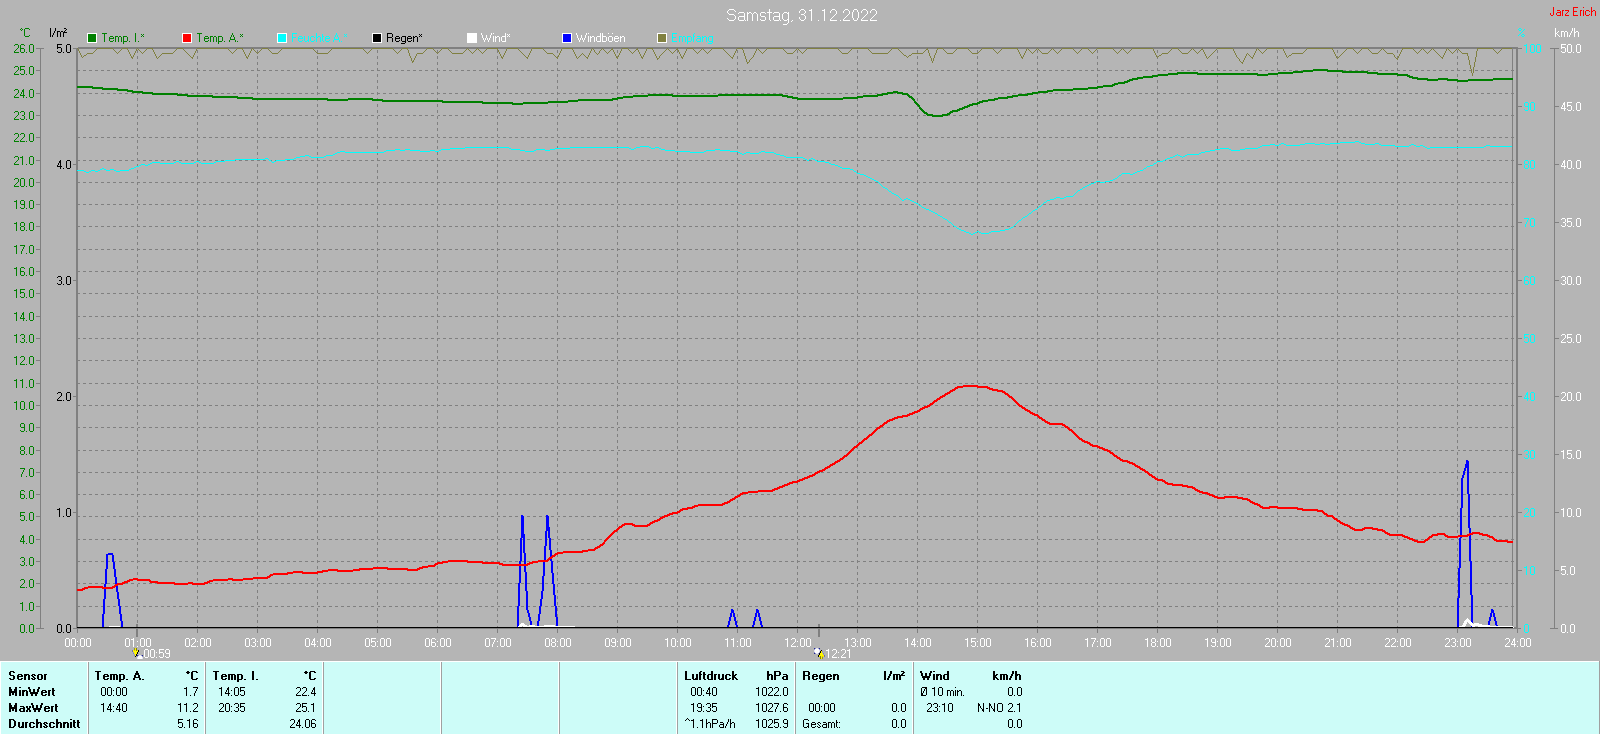The width and height of the screenshot is (1600, 734).
Task: Click the '26.0' temperature axis label
Action: pyautogui.click(x=24, y=49)
